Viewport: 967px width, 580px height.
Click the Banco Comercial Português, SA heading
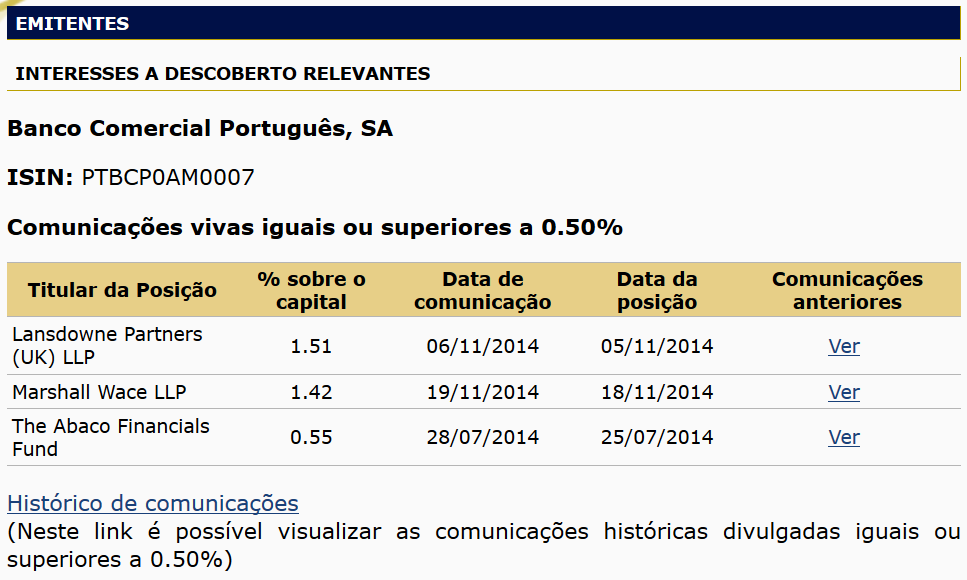pos(200,129)
